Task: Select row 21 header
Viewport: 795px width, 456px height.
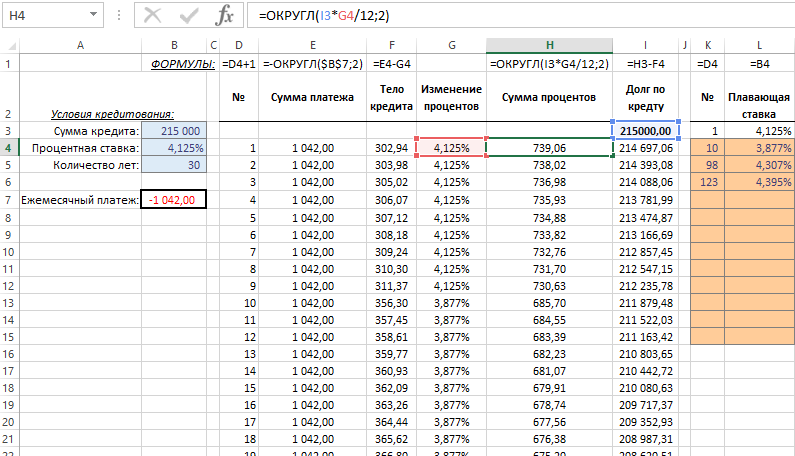Action: click(x=9, y=439)
